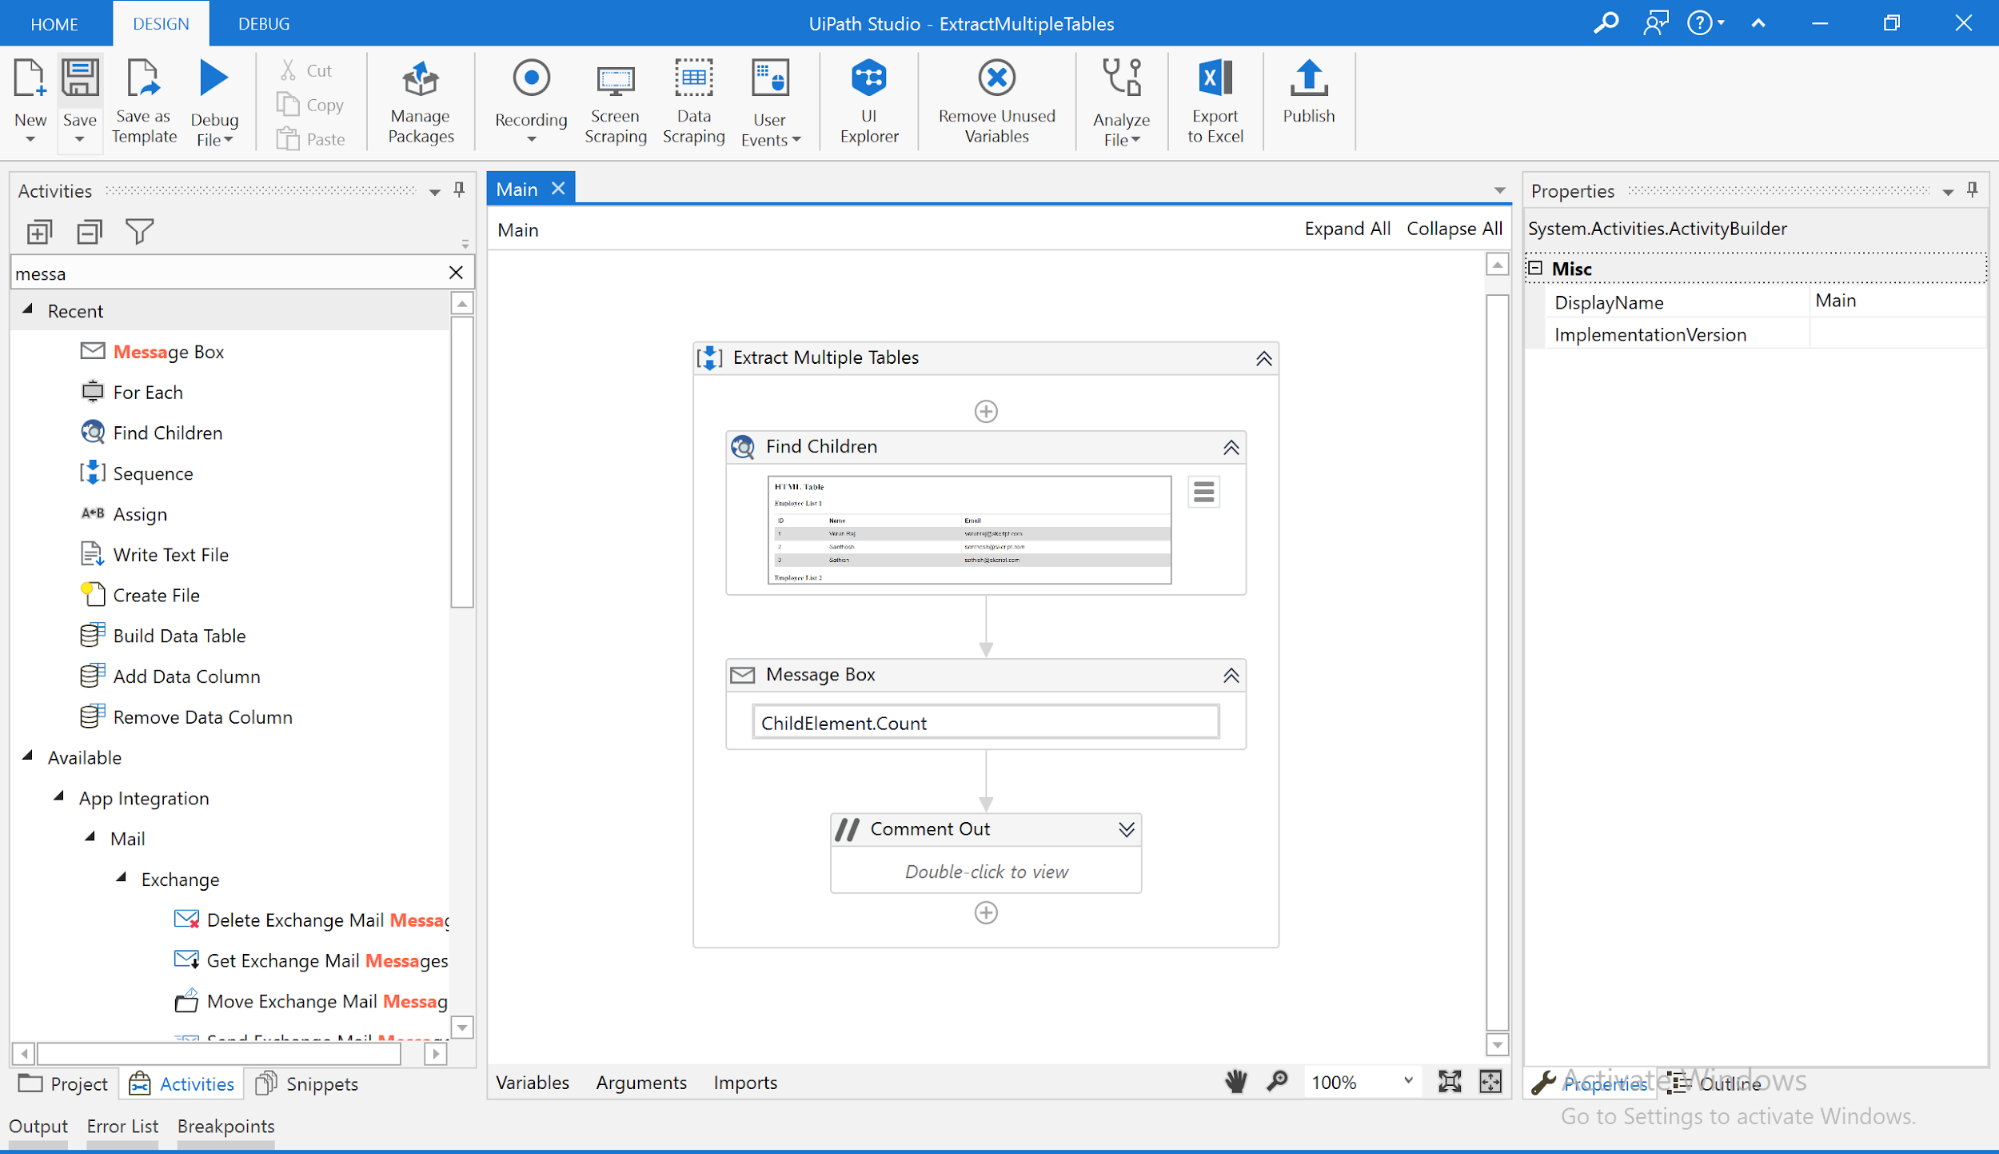1999x1154 pixels.
Task: Collapse the Misc property section
Action: (x=1536, y=268)
